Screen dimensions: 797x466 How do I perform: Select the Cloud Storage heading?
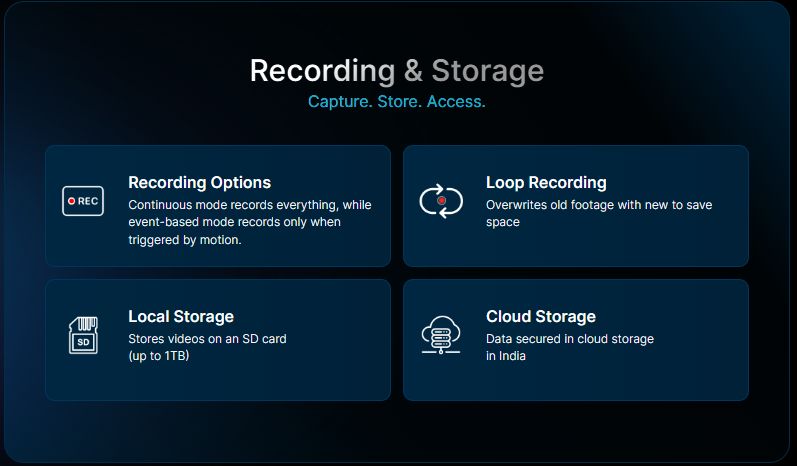pyautogui.click(x=541, y=317)
